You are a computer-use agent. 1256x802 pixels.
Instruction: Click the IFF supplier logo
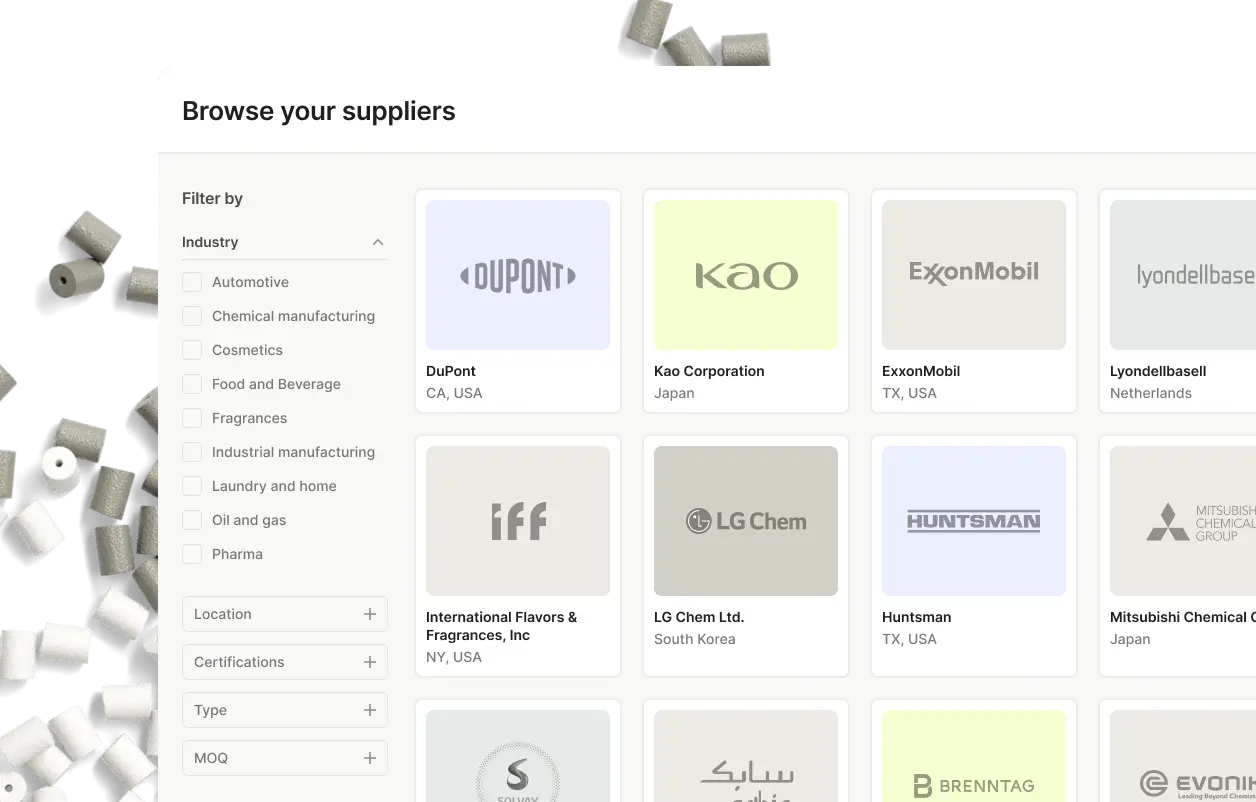click(x=517, y=520)
